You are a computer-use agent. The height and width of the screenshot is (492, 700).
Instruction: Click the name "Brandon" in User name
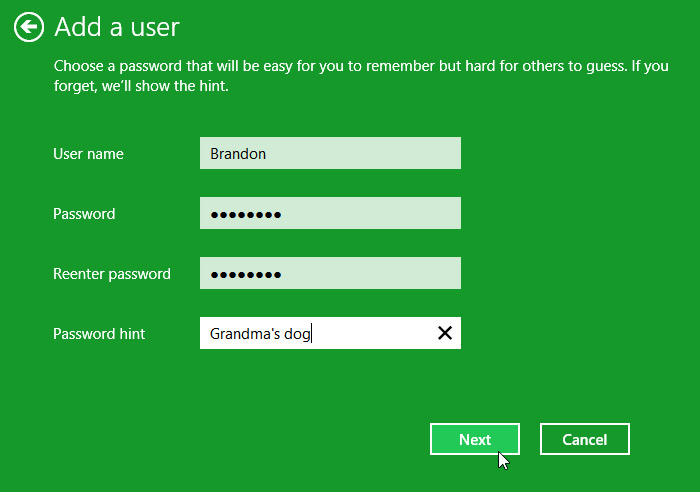point(237,154)
